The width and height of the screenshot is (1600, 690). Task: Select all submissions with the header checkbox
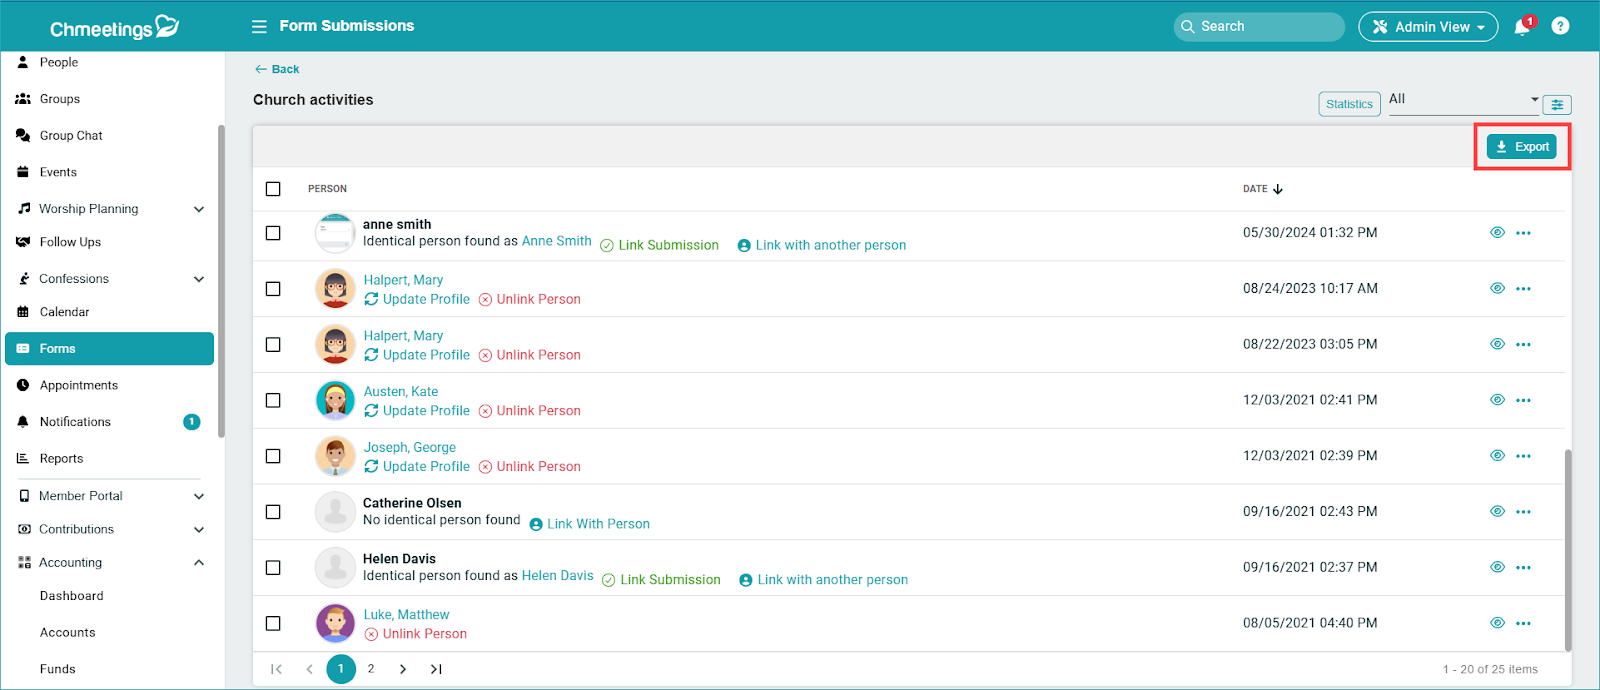coord(273,189)
